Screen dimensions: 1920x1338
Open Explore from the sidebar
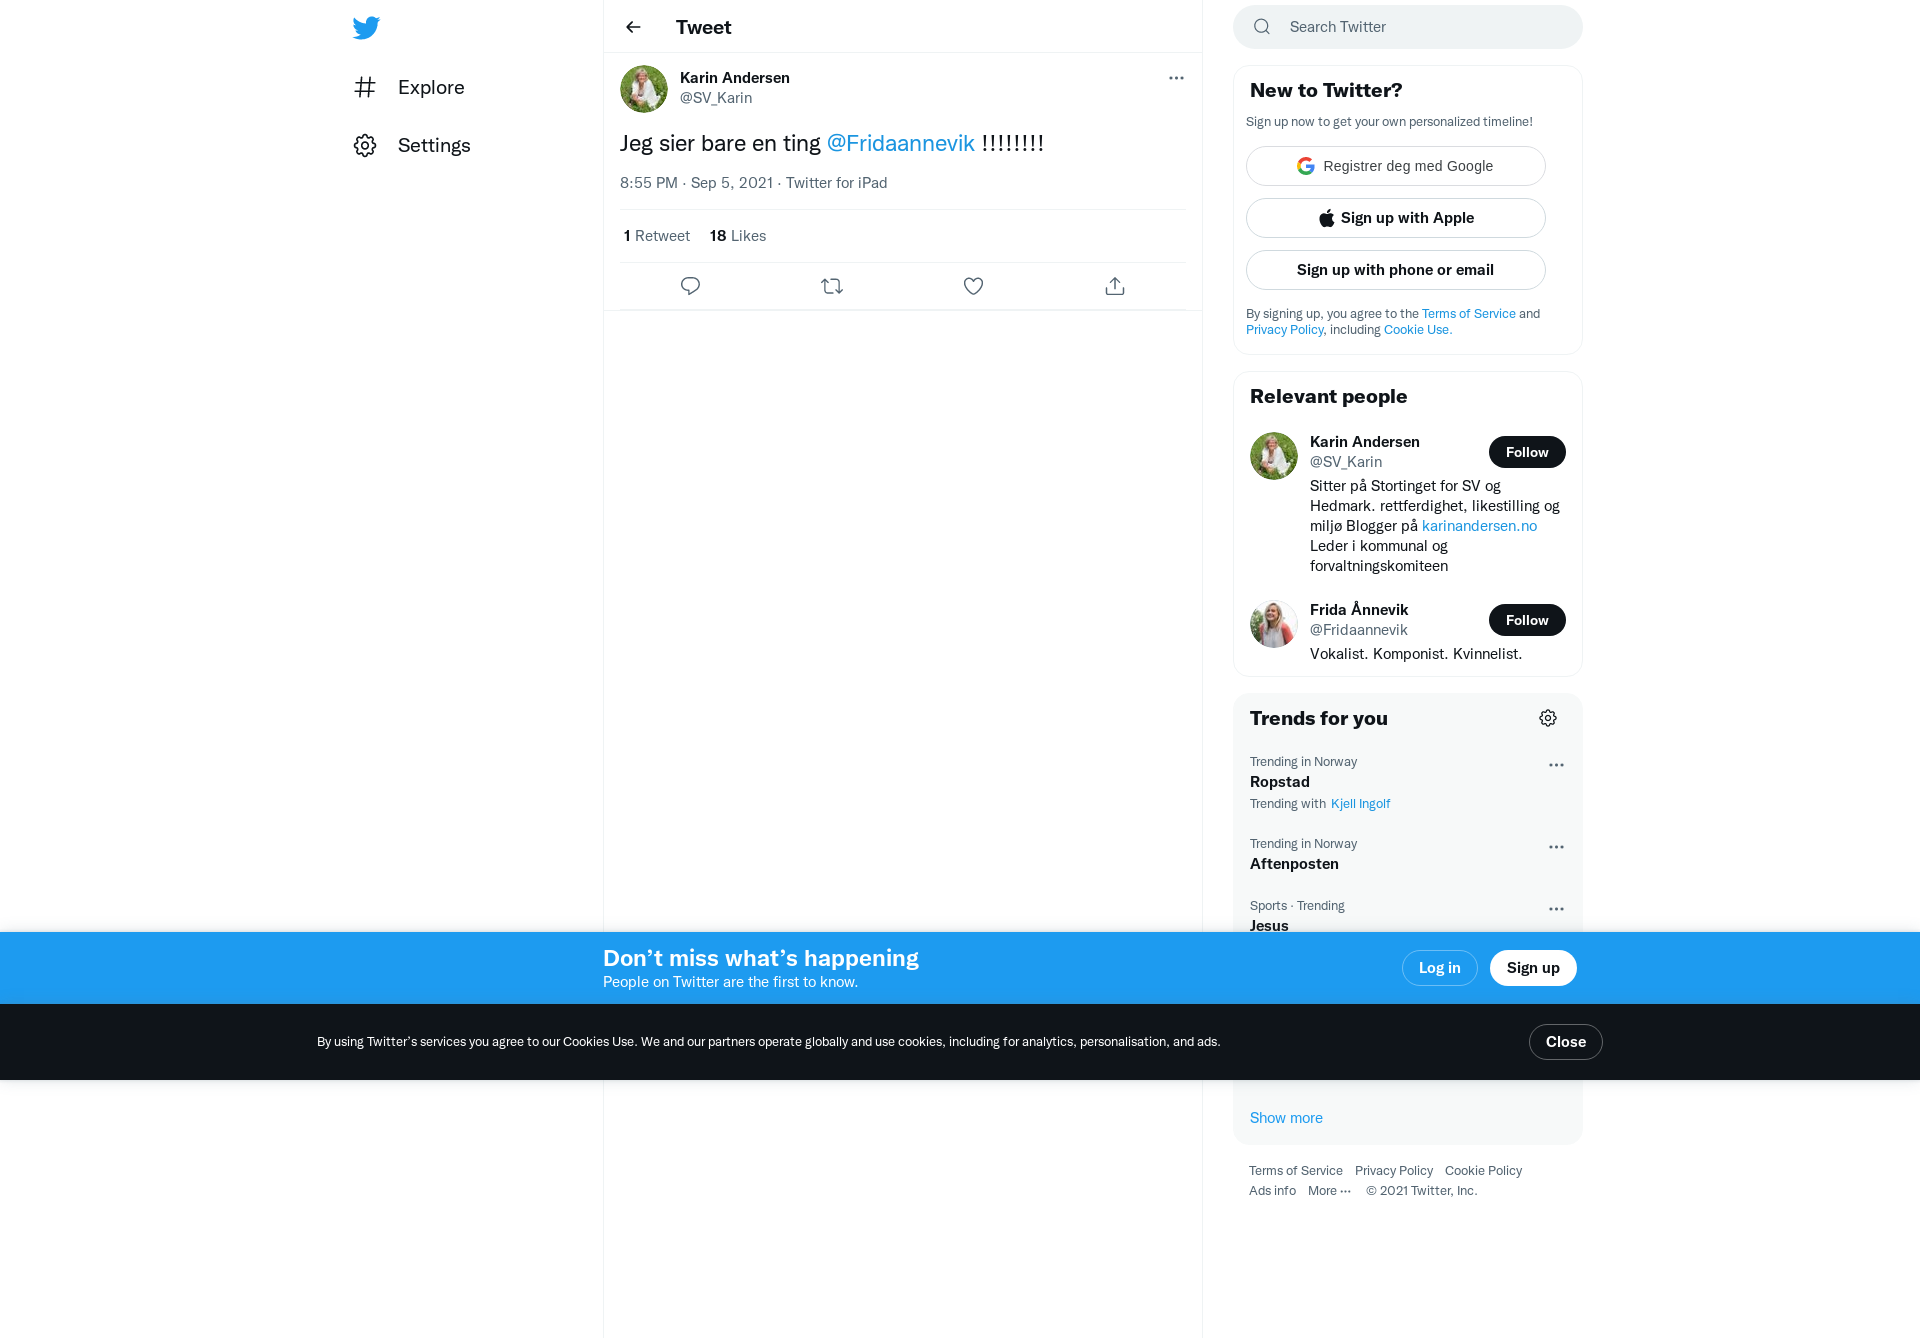409,87
